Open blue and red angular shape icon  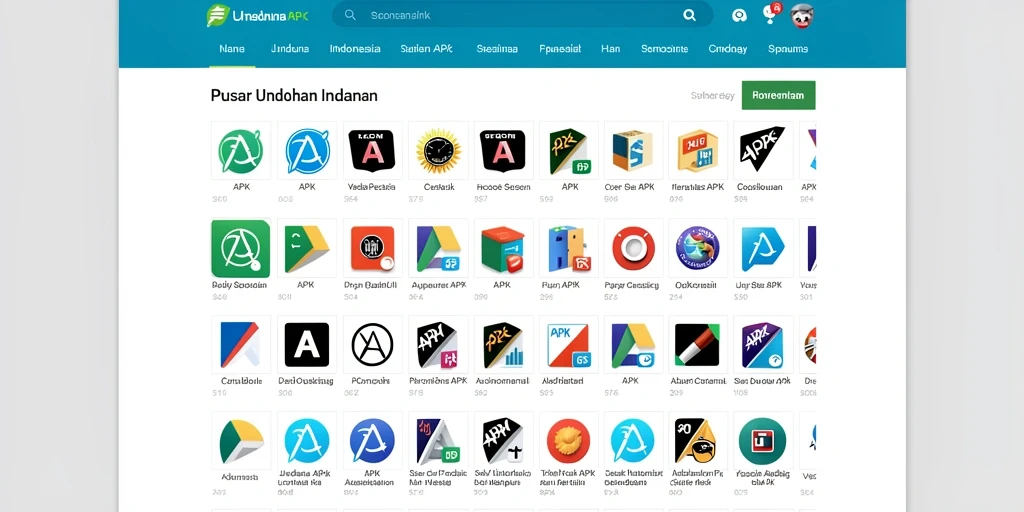tap(241, 345)
